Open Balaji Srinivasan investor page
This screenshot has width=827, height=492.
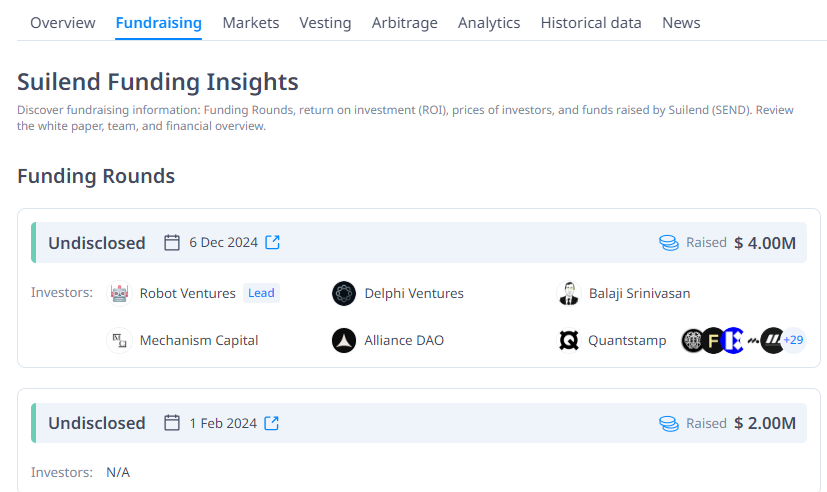point(639,293)
